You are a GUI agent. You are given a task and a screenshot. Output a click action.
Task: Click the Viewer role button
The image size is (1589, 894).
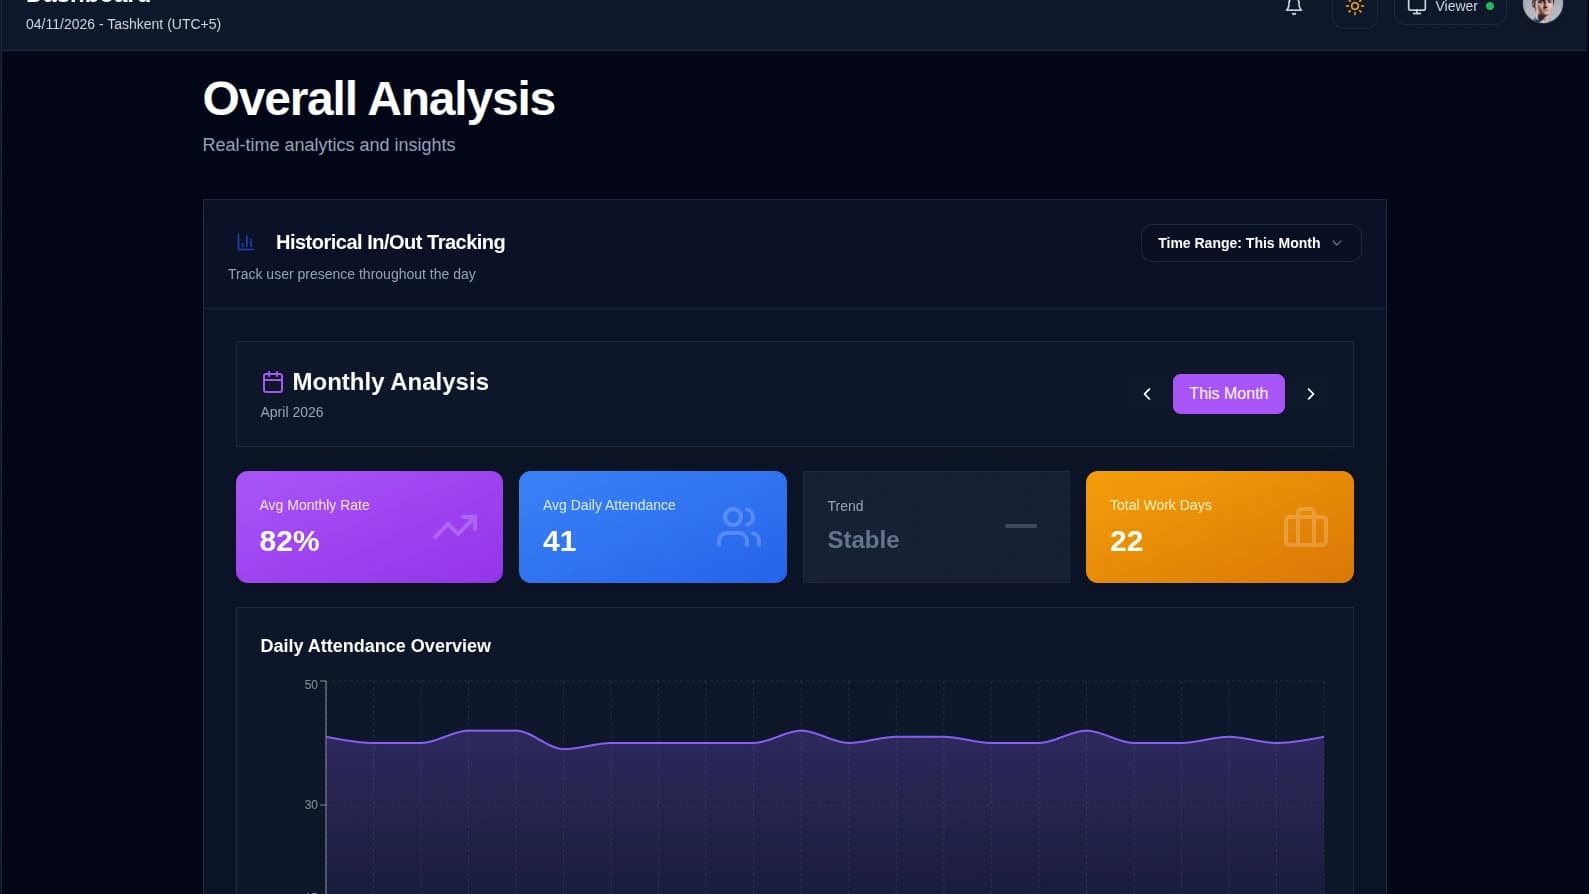(1449, 8)
